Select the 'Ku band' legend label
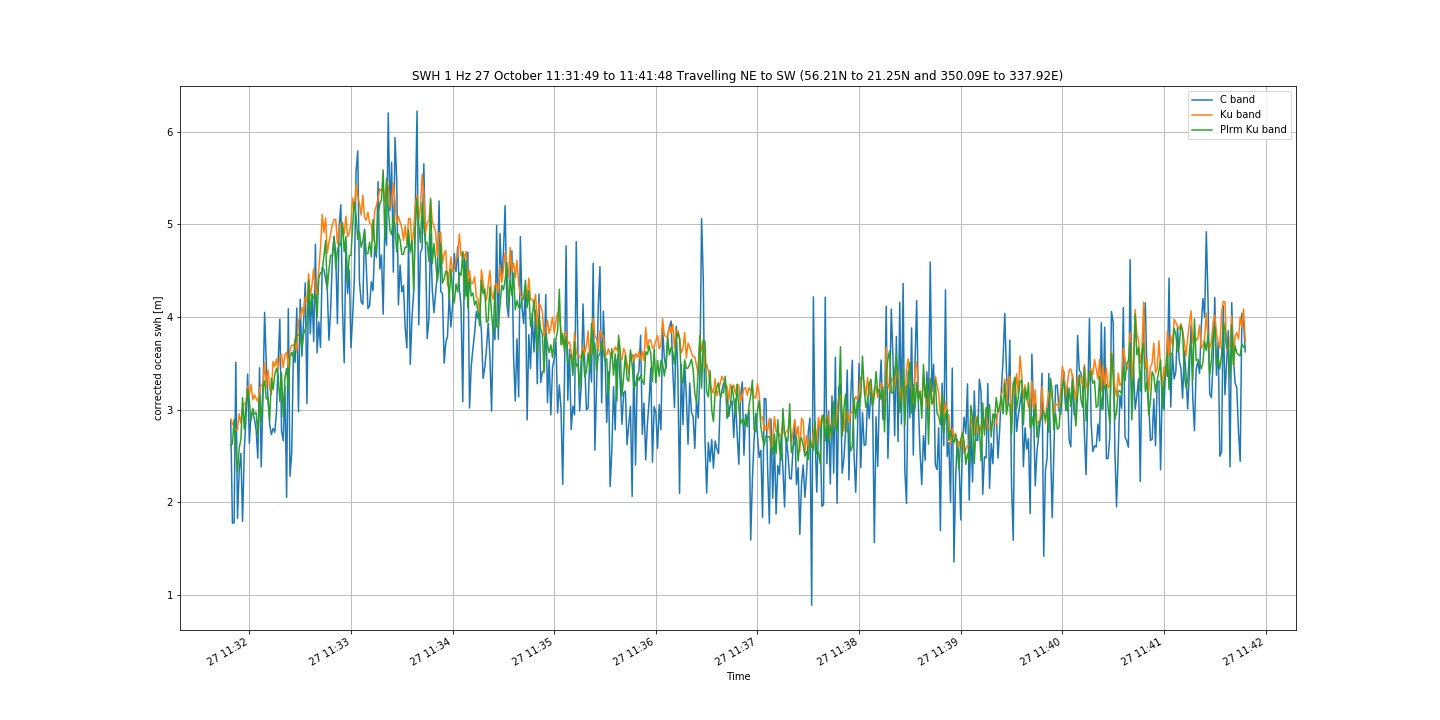This screenshot has height=720, width=1440. point(1239,115)
